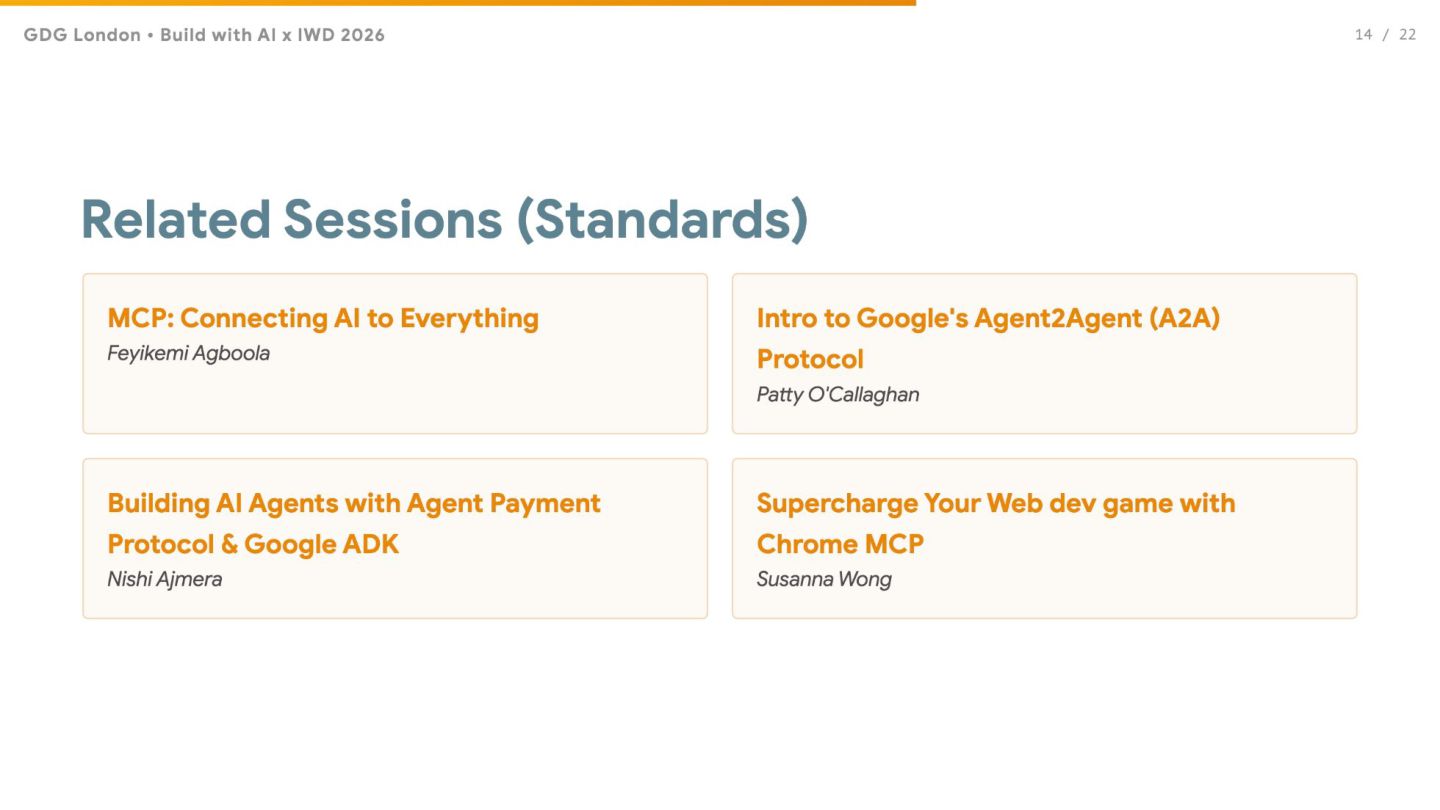Screen dimensions: 1440x810
Task: Click the "GDG London" header text
Action: click(82, 35)
